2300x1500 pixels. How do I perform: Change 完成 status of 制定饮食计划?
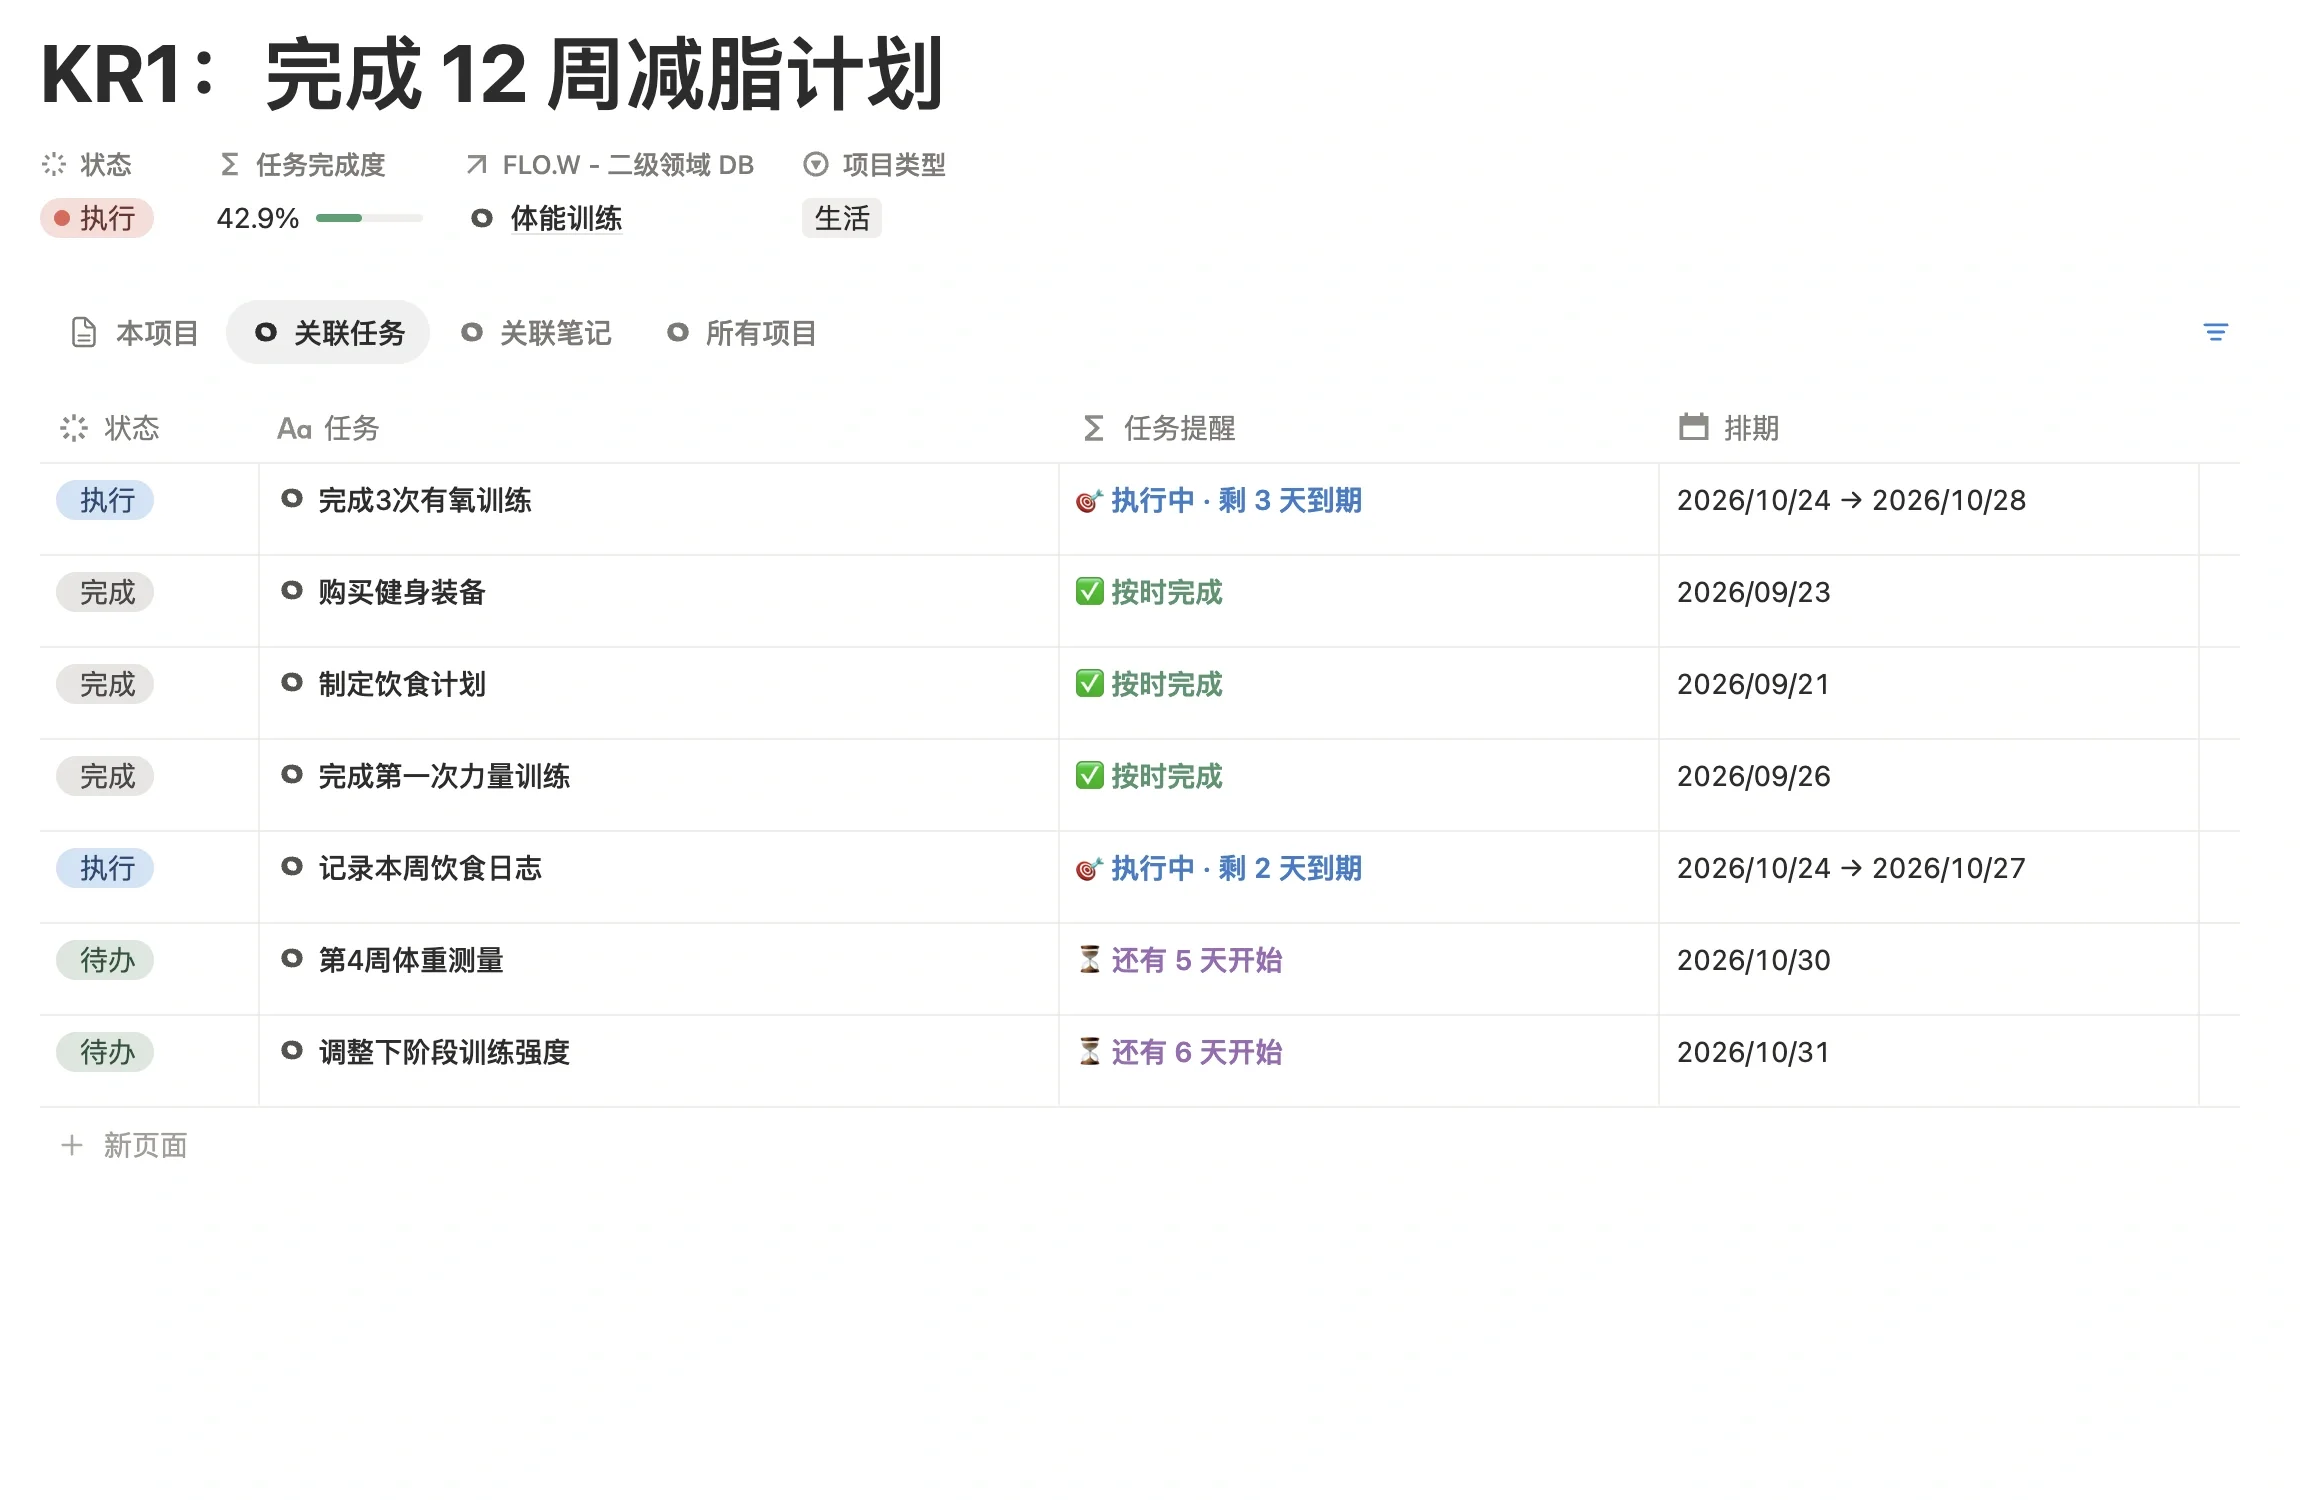click(x=105, y=684)
